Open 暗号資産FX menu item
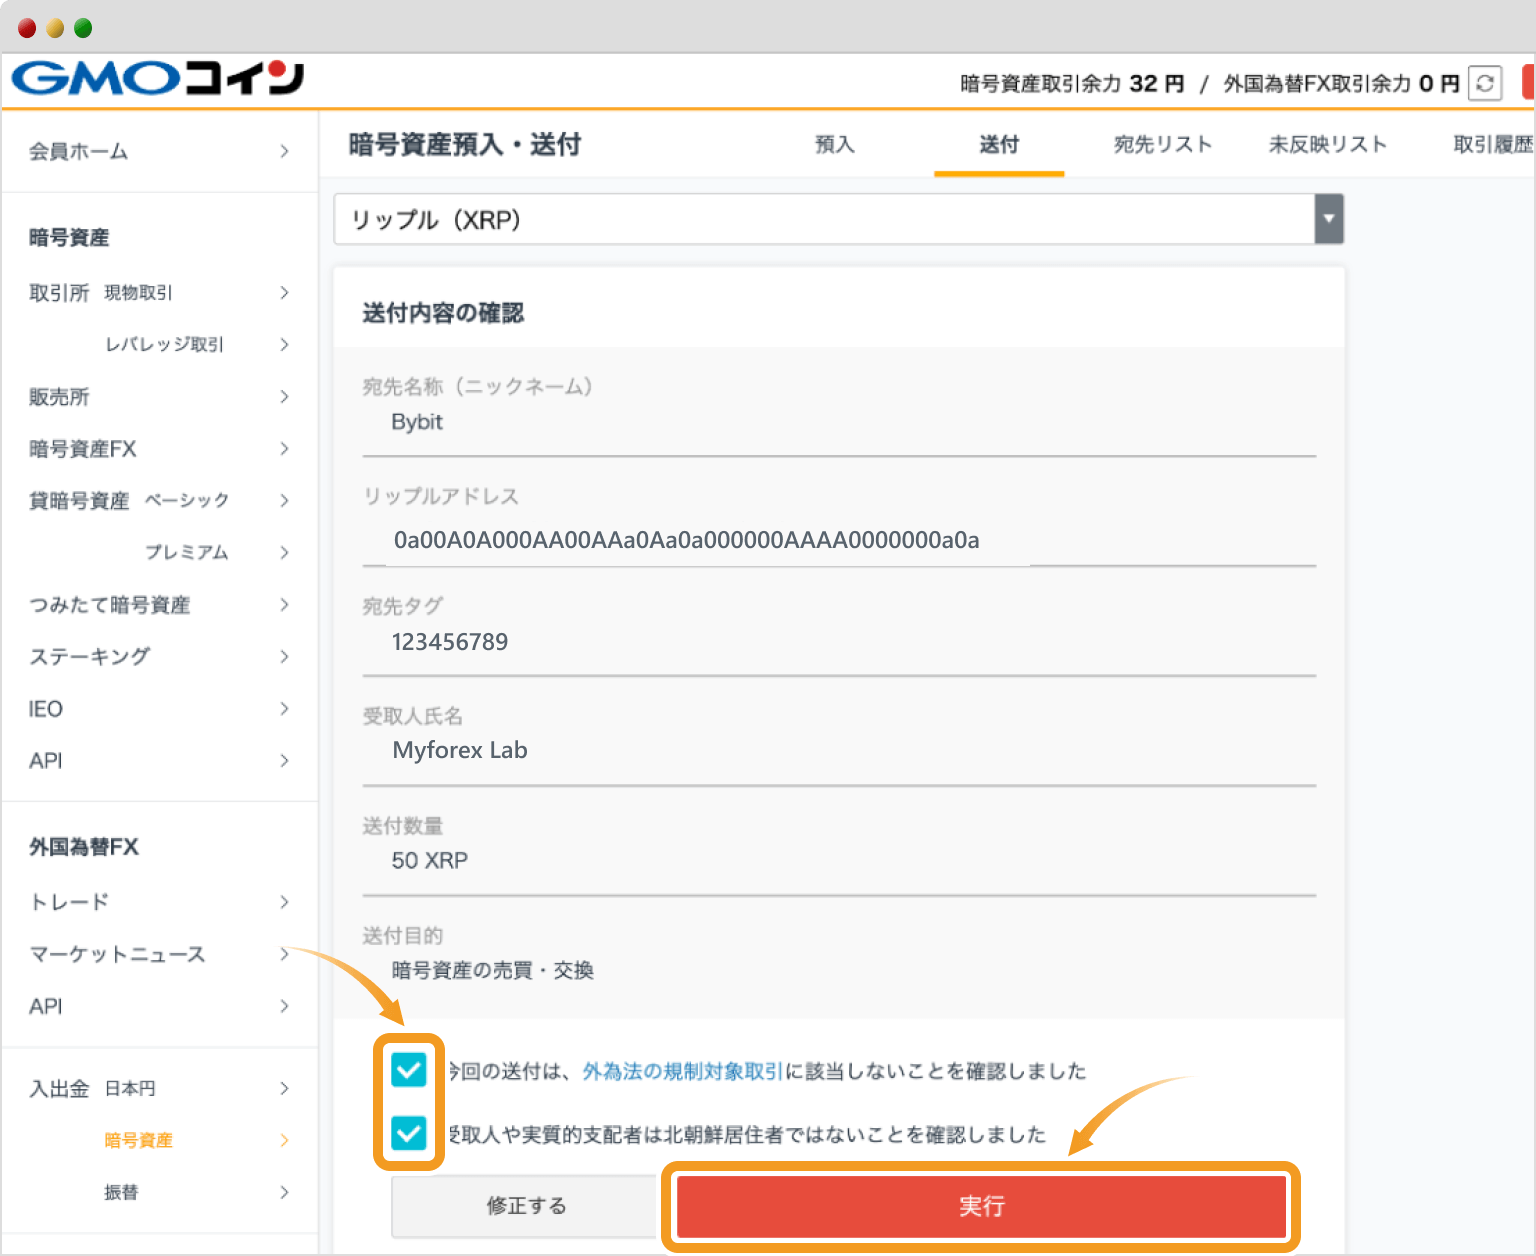 pyautogui.click(x=83, y=449)
